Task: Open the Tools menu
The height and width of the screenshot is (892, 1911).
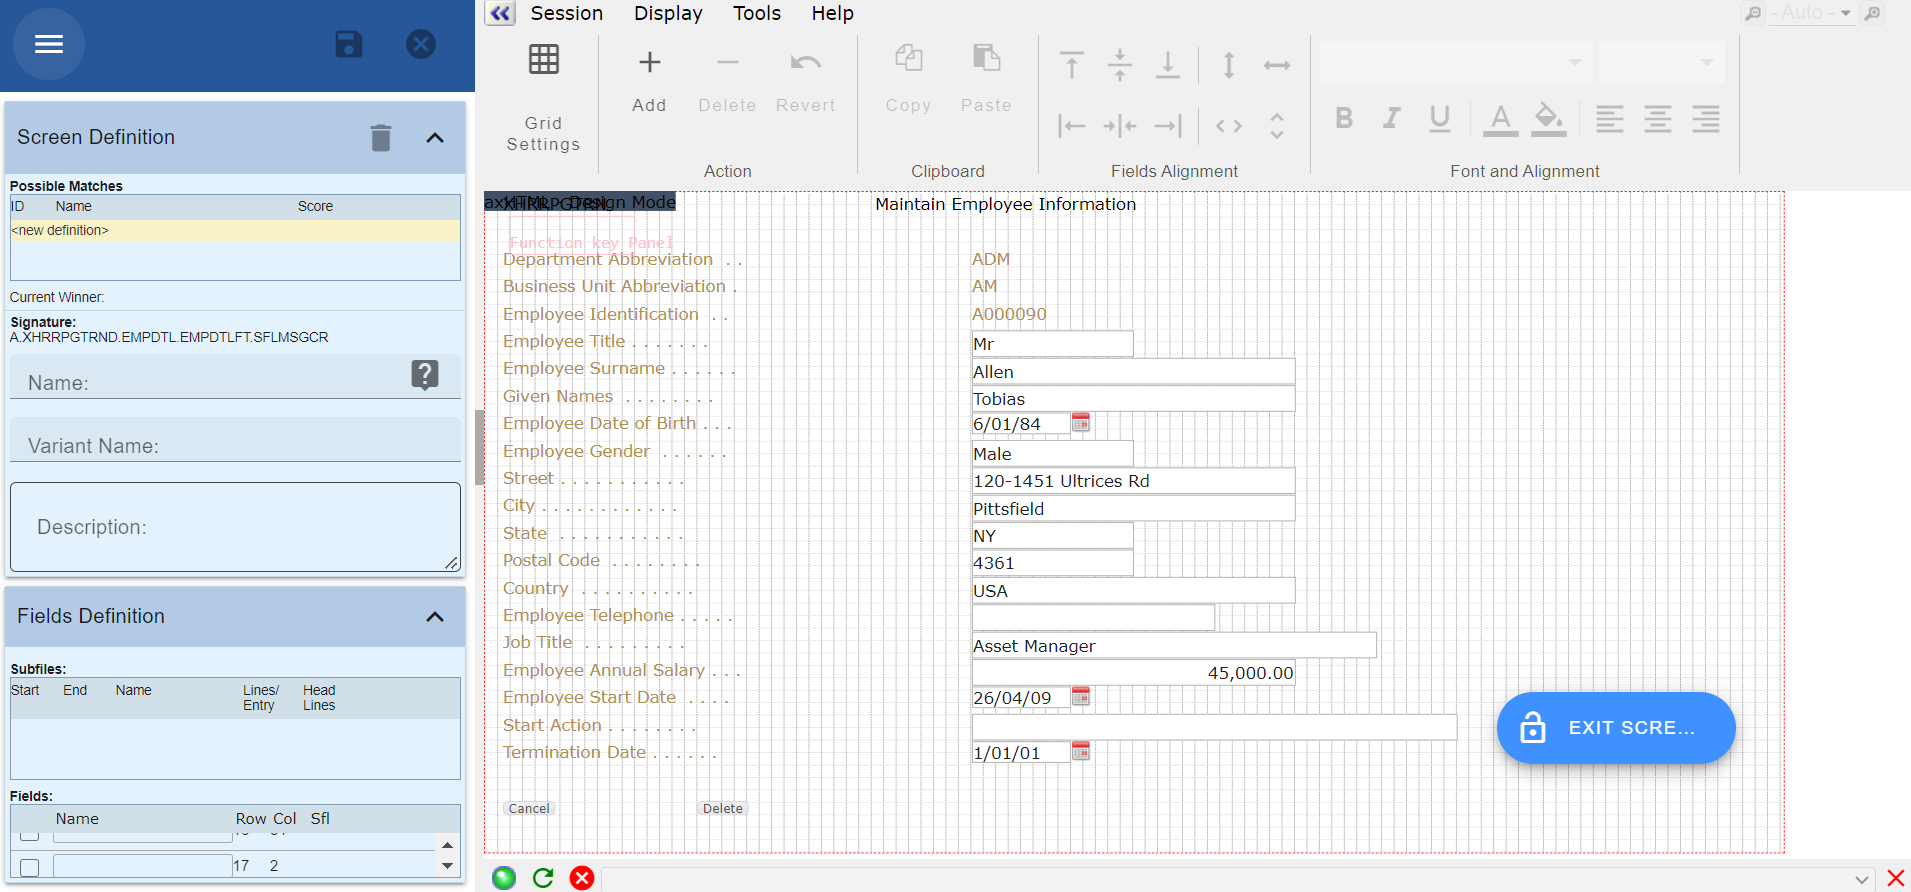Action: (756, 13)
